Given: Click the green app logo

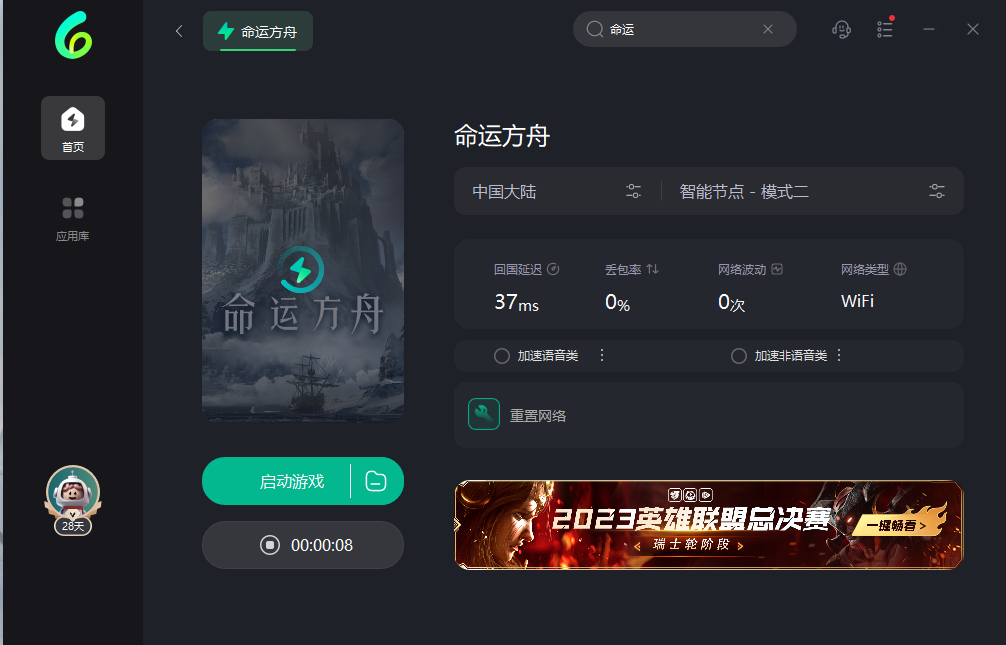Looking at the screenshot, I should point(73,38).
